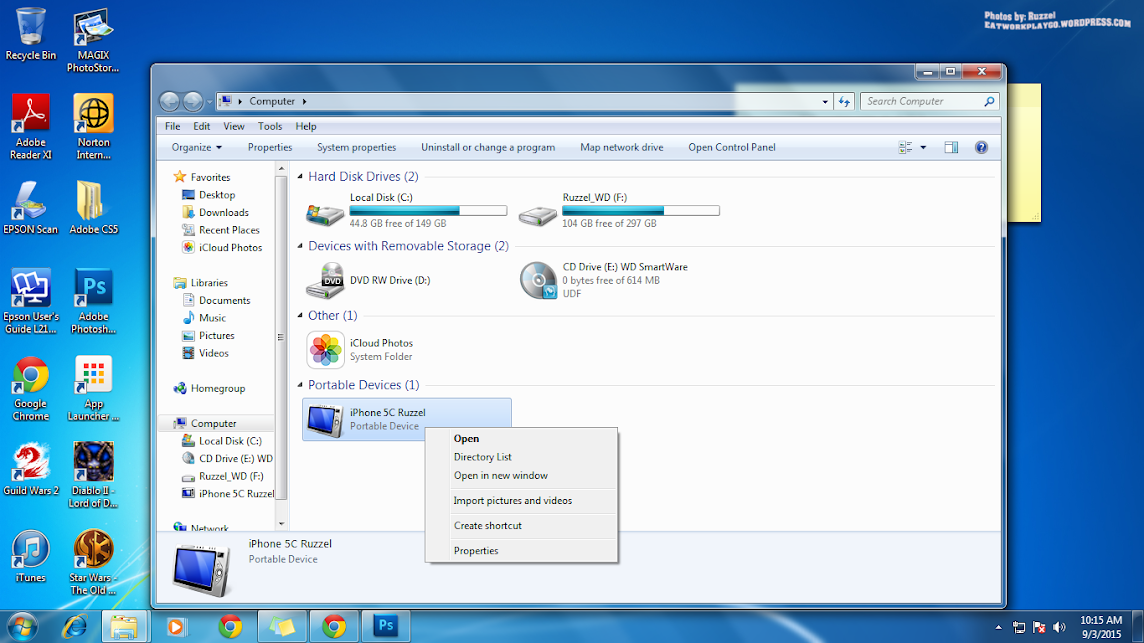Choose Properties in the context menu
Viewport: 1144px width, 643px height.
coord(522,551)
